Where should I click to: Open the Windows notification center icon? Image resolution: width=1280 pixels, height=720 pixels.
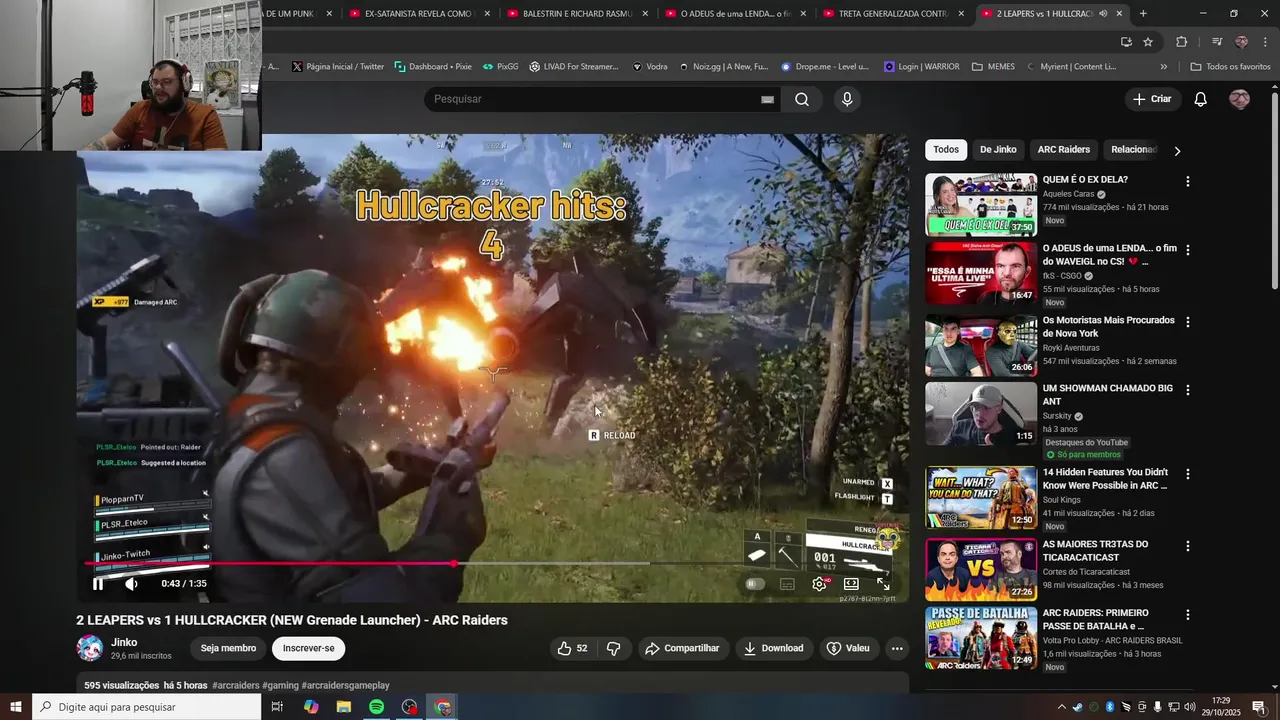pyautogui.click(x=1259, y=707)
